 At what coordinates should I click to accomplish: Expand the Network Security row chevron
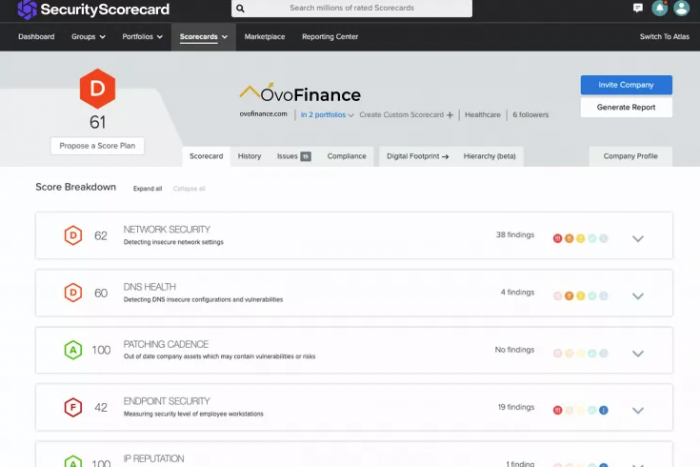[638, 238]
